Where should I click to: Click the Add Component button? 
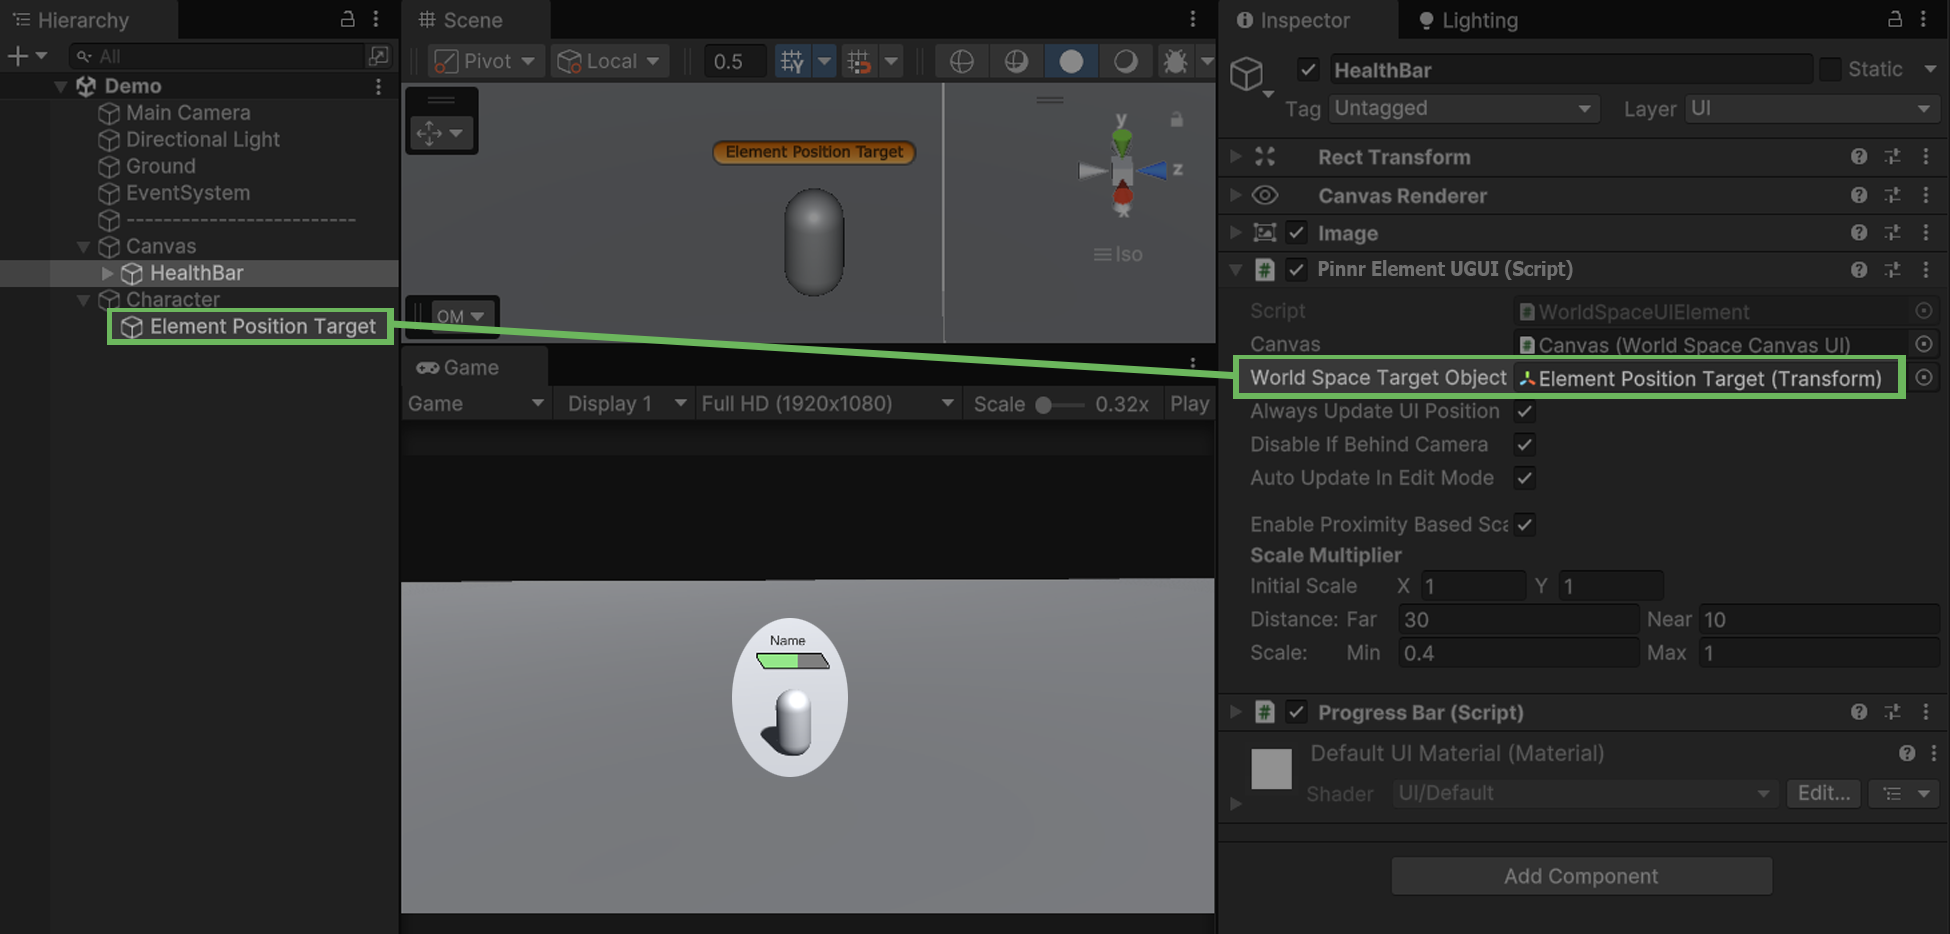(x=1581, y=875)
